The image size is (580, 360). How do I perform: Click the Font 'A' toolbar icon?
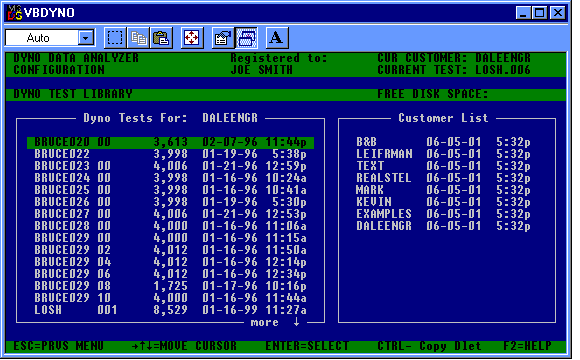tap(277, 38)
